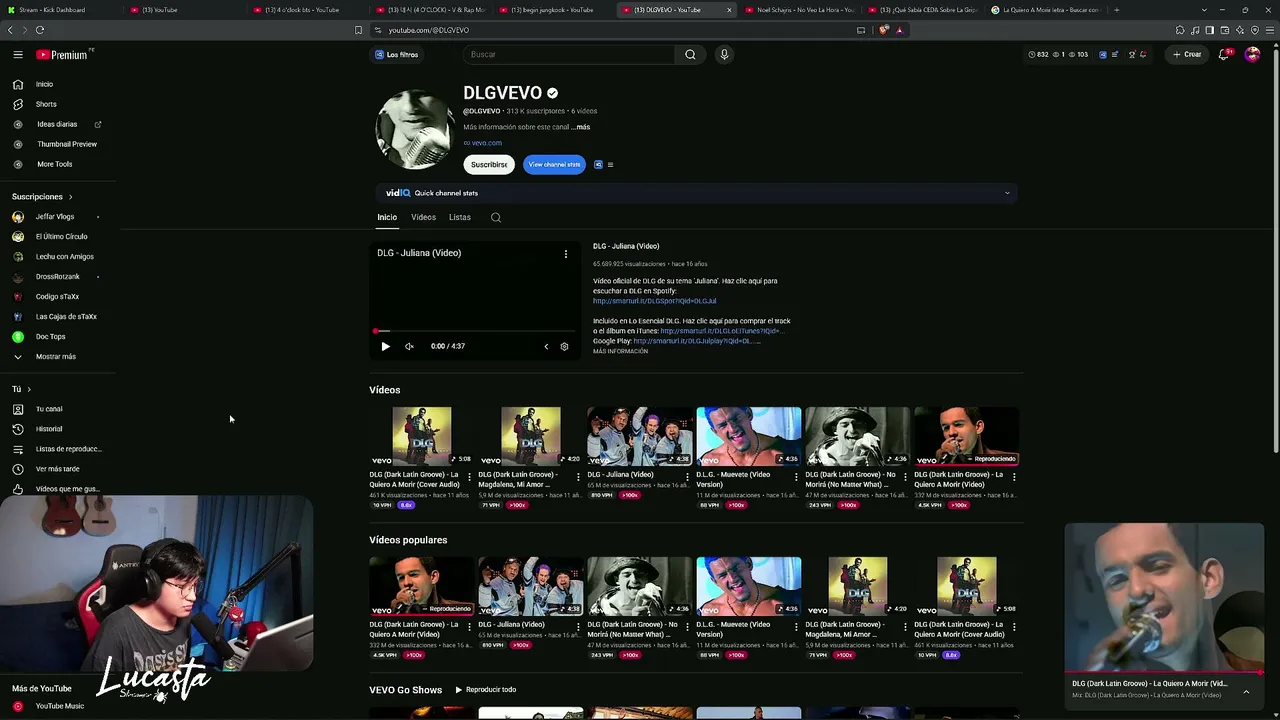
Task: Click the YouTube Premium logo
Action: (x=62, y=55)
